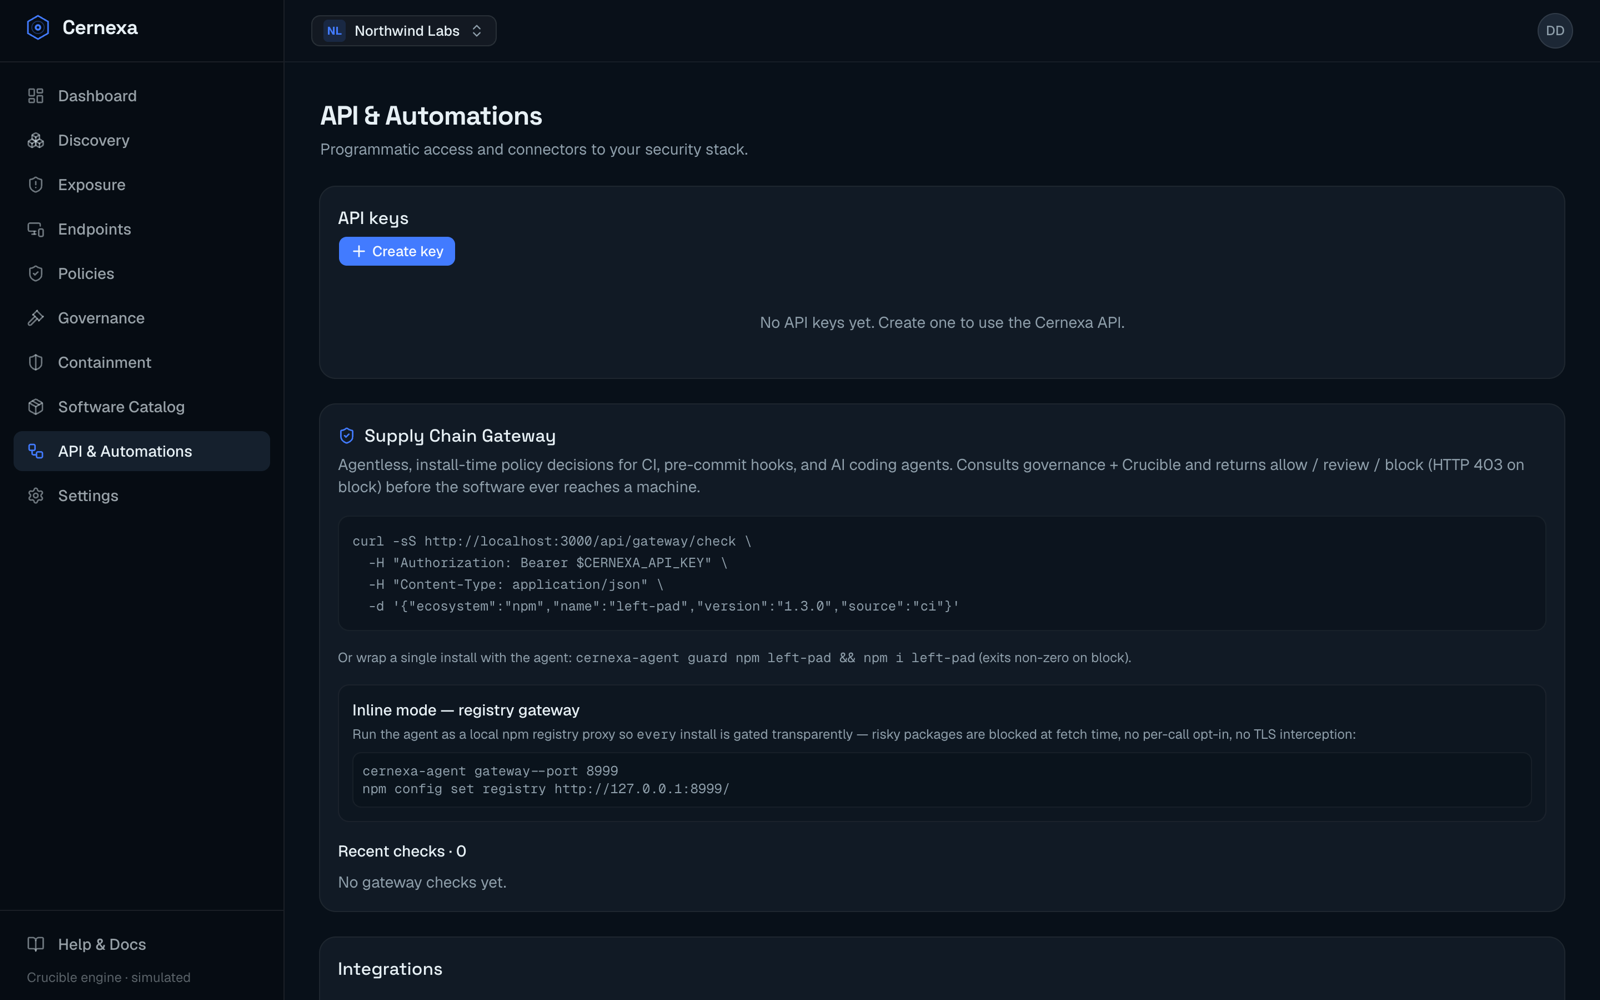Click the Supply Chain Gateway shield icon

[x=347, y=436]
